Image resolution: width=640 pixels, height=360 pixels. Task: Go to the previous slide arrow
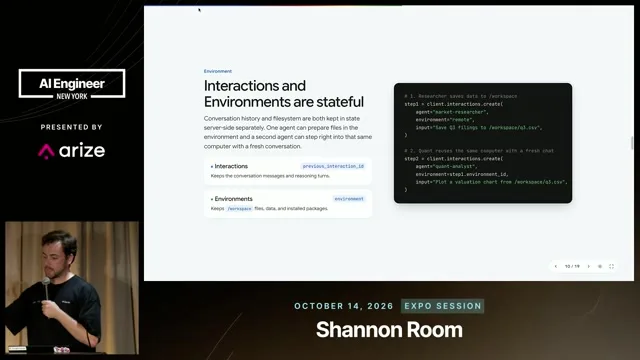556,266
